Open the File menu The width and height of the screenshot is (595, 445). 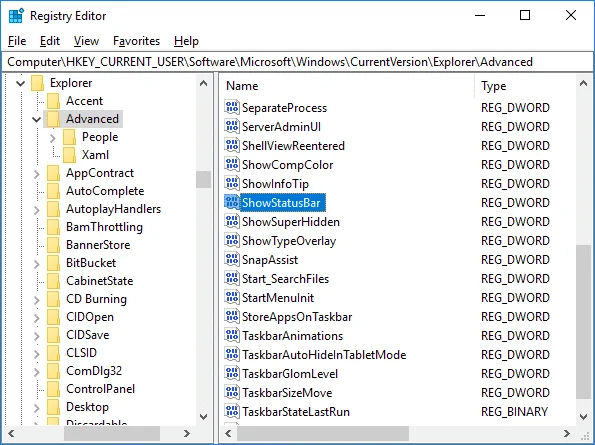click(x=17, y=41)
